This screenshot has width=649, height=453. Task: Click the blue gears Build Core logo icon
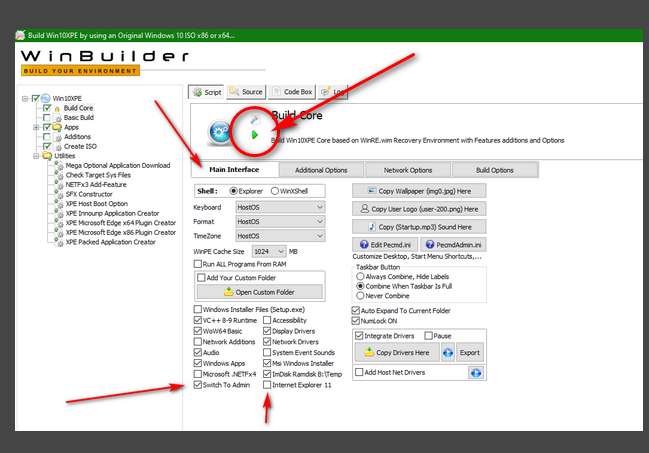(219, 132)
